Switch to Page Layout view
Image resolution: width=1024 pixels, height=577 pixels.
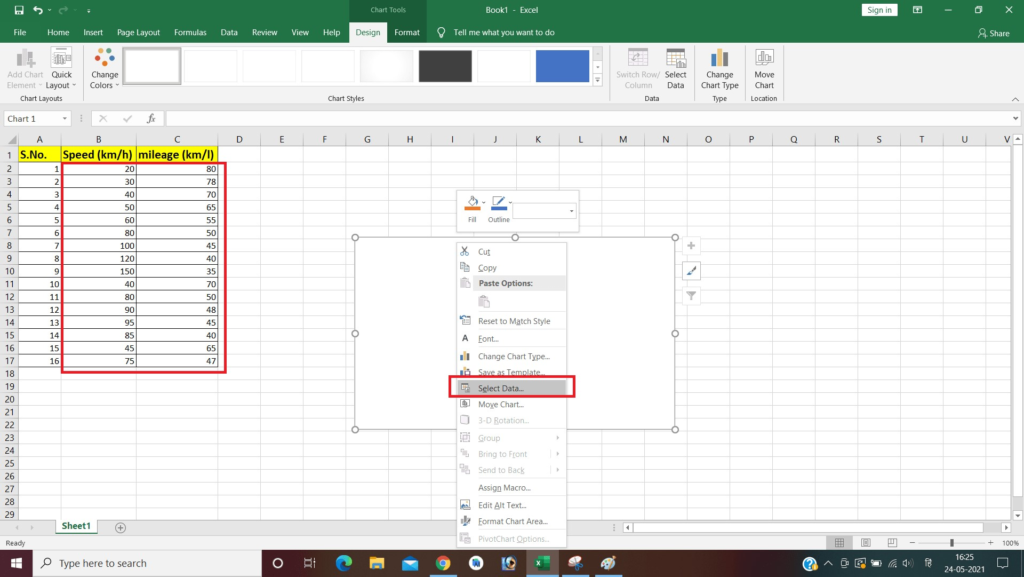pos(866,543)
